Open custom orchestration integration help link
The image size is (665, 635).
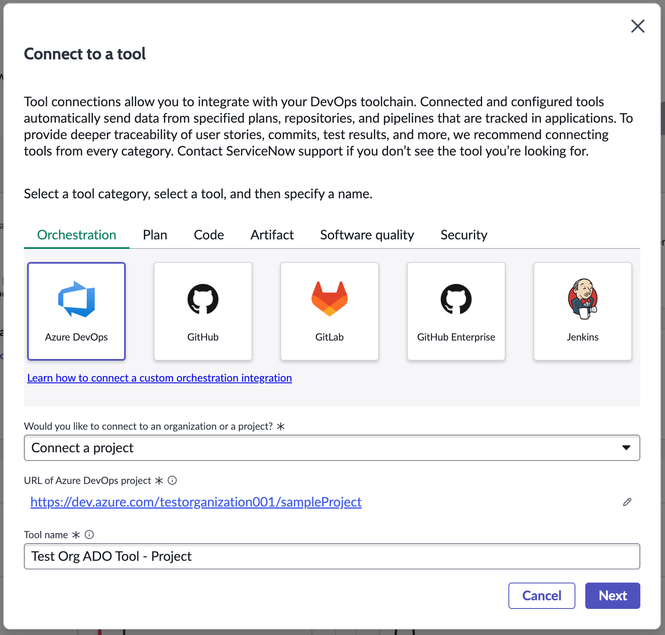(159, 378)
